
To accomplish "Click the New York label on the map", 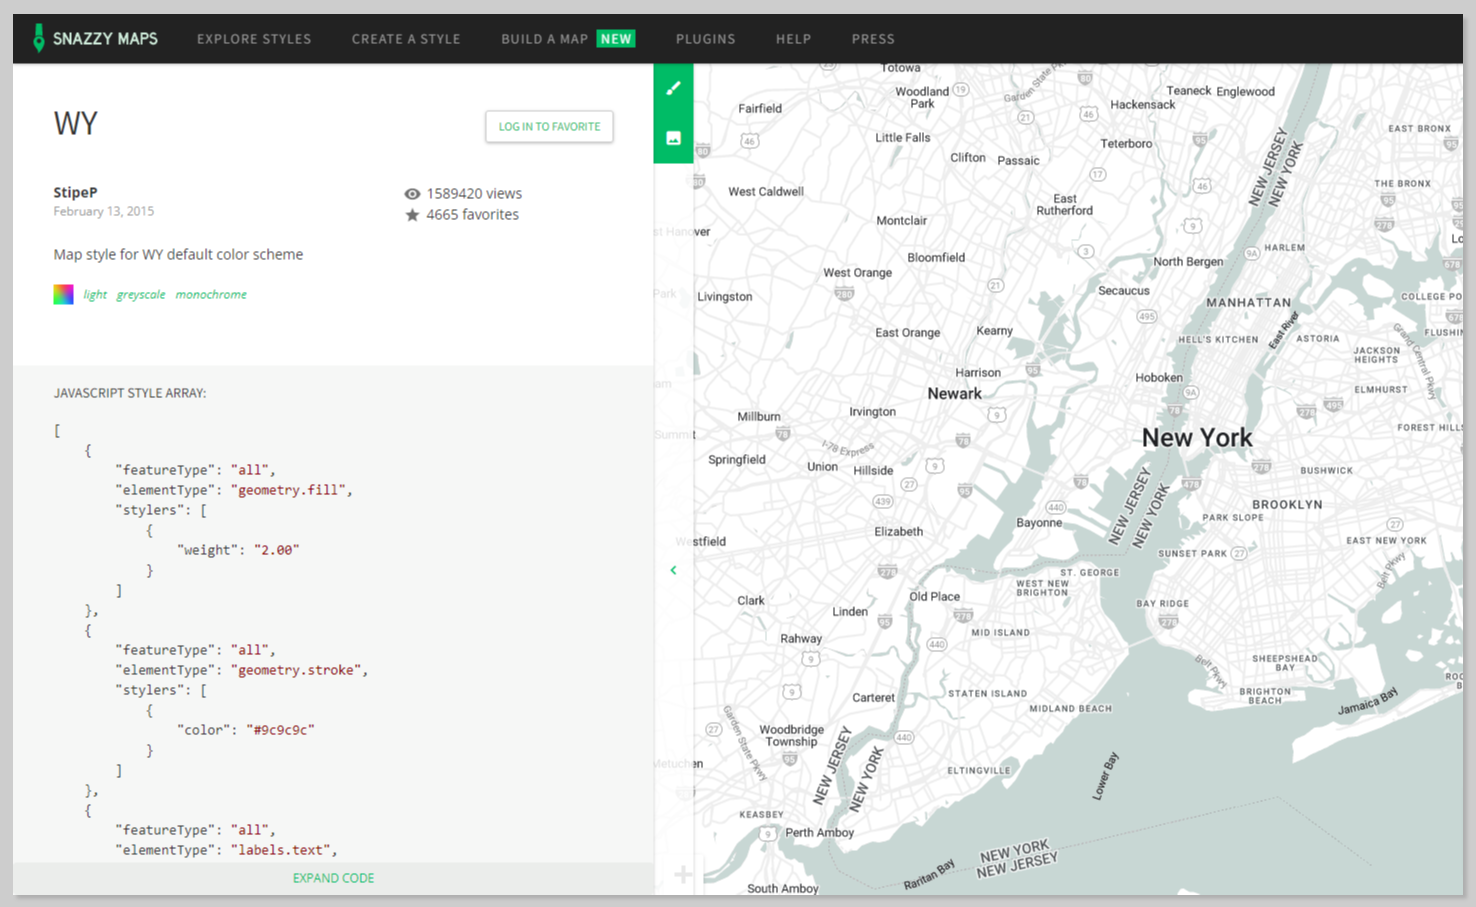I will (x=1197, y=438).
